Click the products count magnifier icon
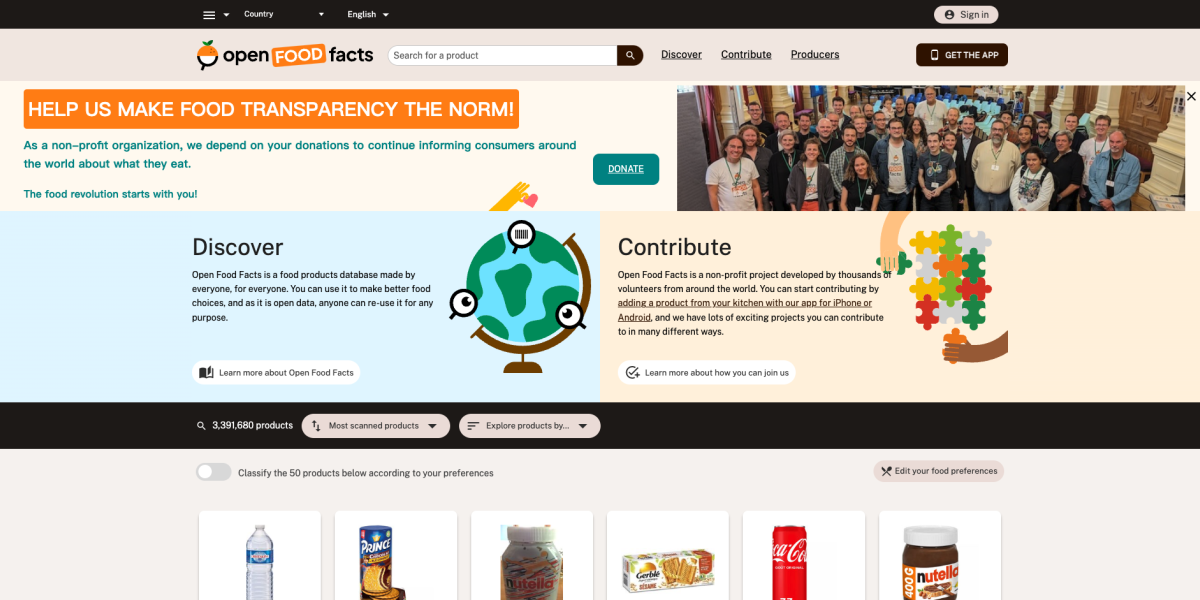This screenshot has height=600, width=1200. (201, 426)
